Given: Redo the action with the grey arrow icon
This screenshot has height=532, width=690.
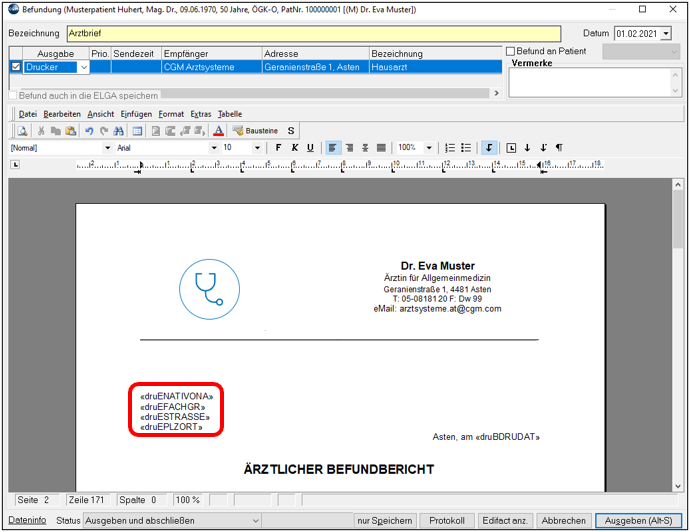Looking at the screenshot, I should pos(104,131).
